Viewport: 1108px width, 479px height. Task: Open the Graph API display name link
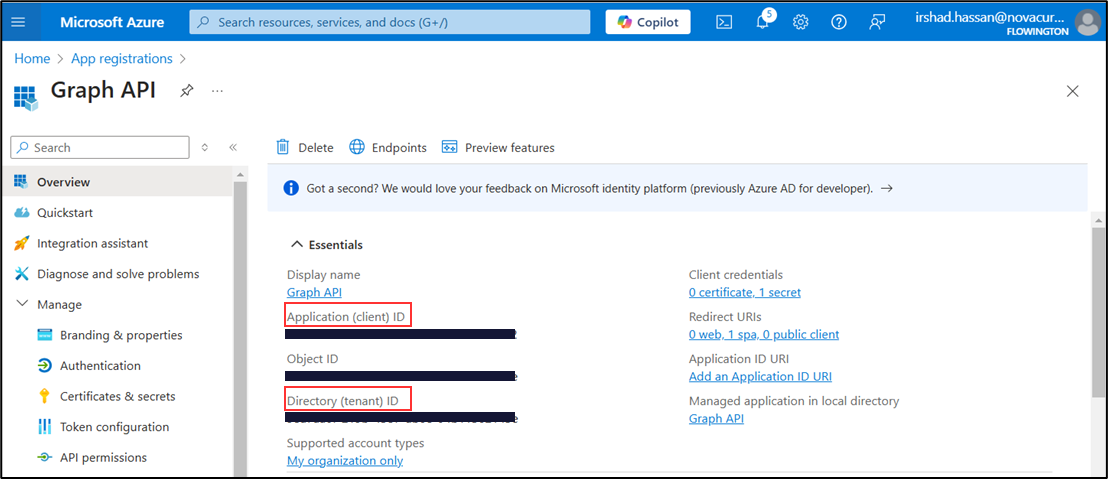(314, 292)
